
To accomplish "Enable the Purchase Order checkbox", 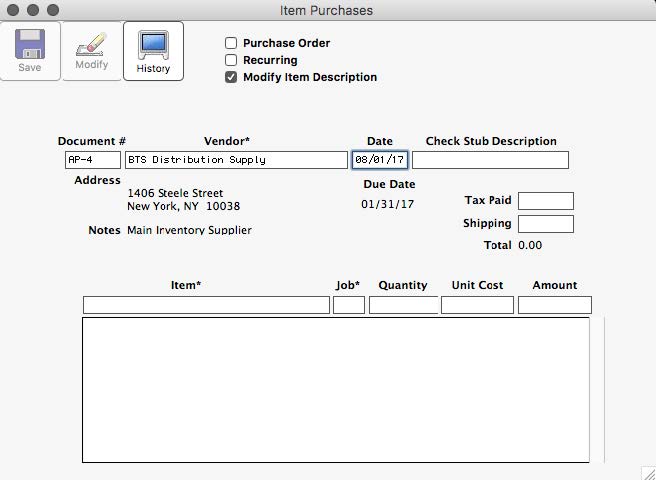I will click(231, 44).
